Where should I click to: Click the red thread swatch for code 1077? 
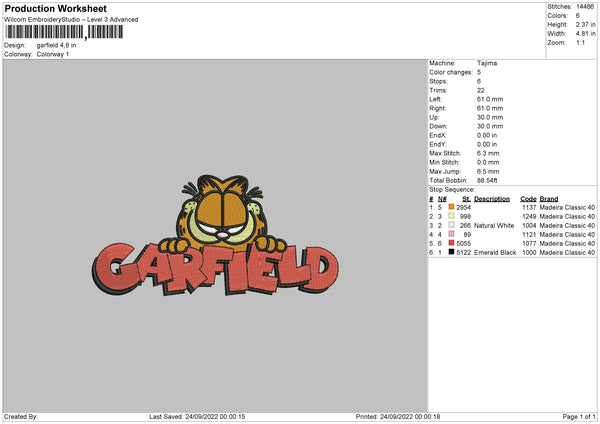click(451, 243)
